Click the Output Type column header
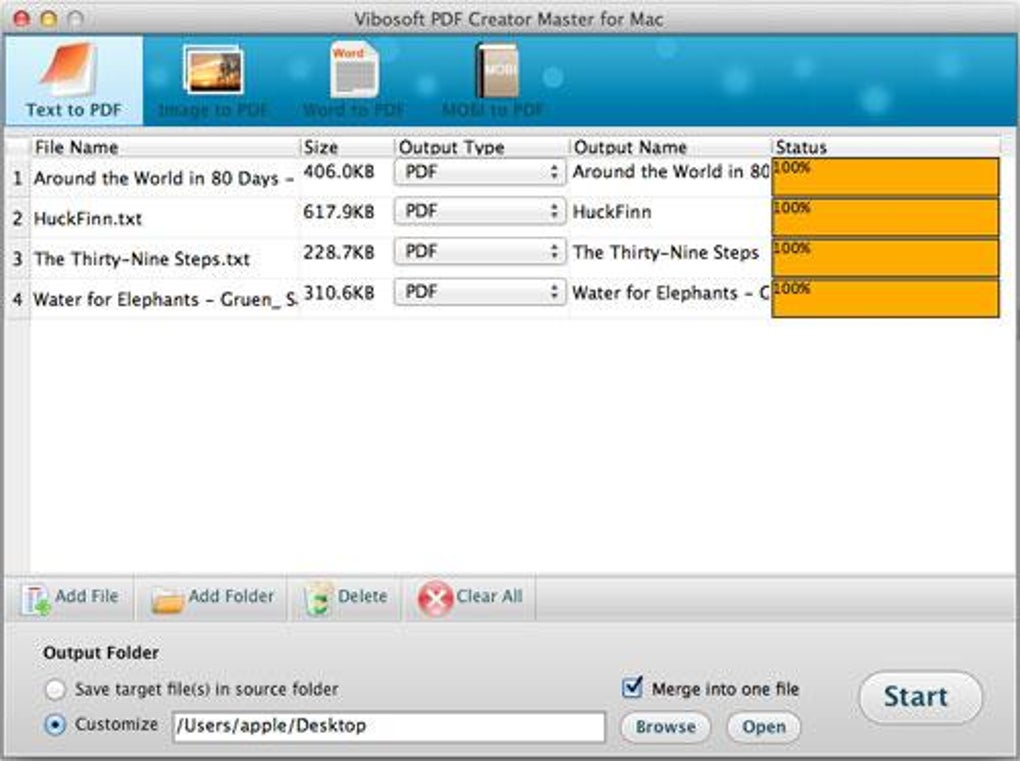 [x=481, y=147]
